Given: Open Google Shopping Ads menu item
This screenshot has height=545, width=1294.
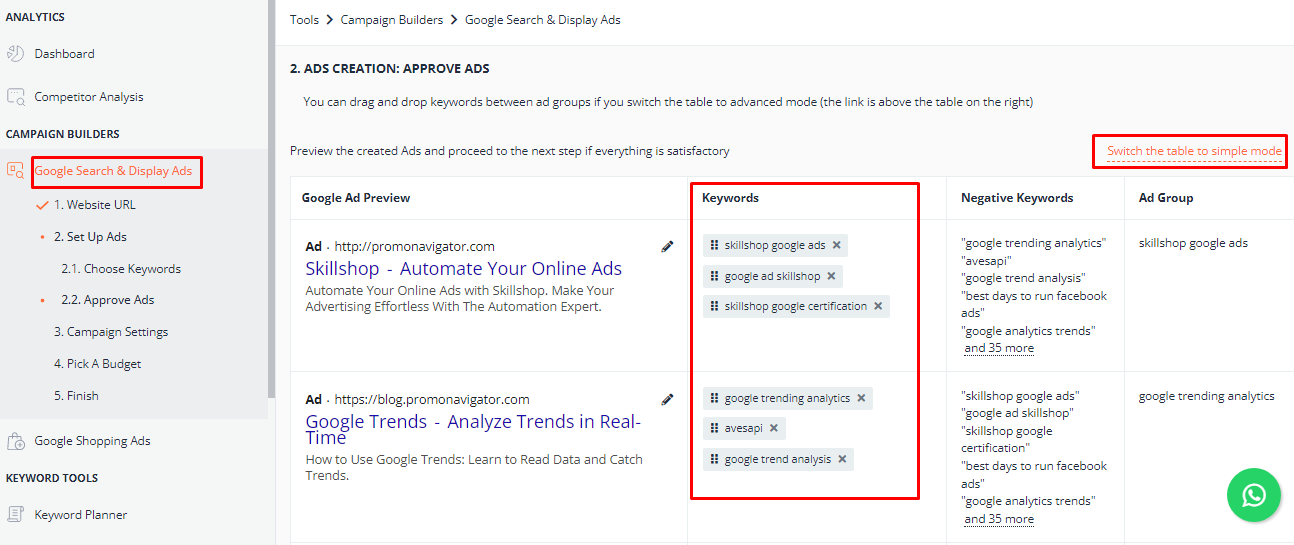Looking at the screenshot, I should (92, 441).
